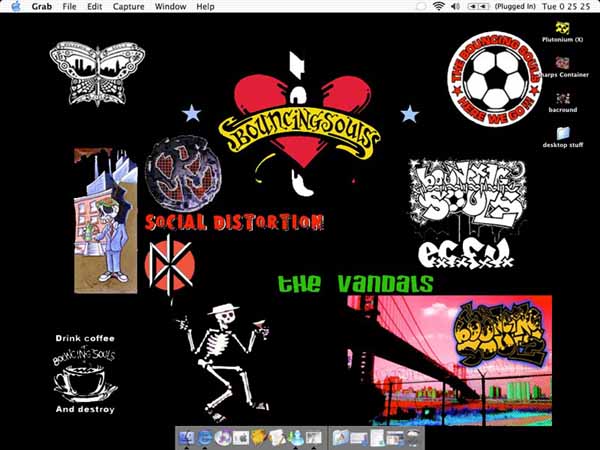Select the Plutonium (X) drive icon
600x450 pixels.
click(x=562, y=28)
